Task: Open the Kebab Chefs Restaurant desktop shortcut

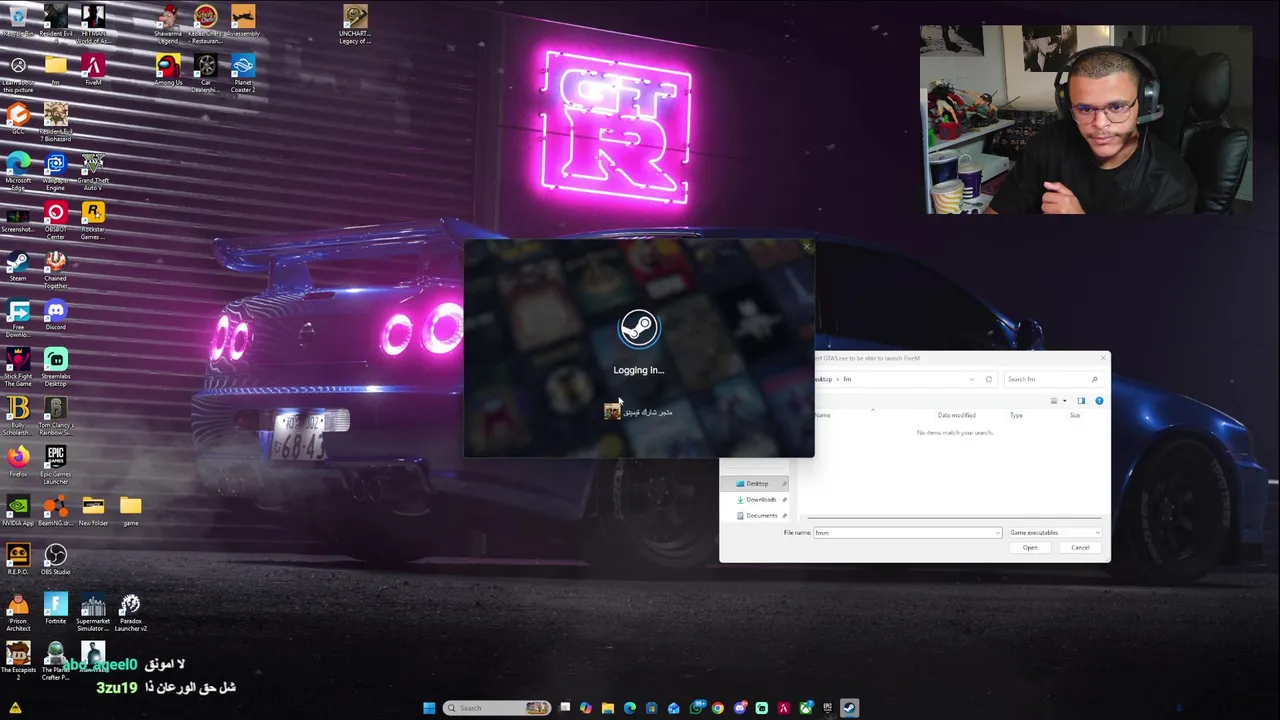Action: click(206, 24)
